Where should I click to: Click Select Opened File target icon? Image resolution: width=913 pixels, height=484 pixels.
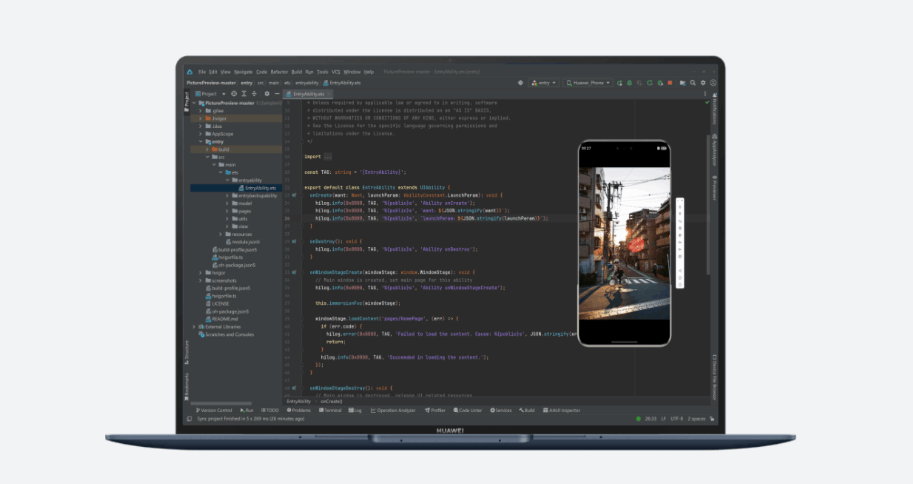pyautogui.click(x=234, y=94)
